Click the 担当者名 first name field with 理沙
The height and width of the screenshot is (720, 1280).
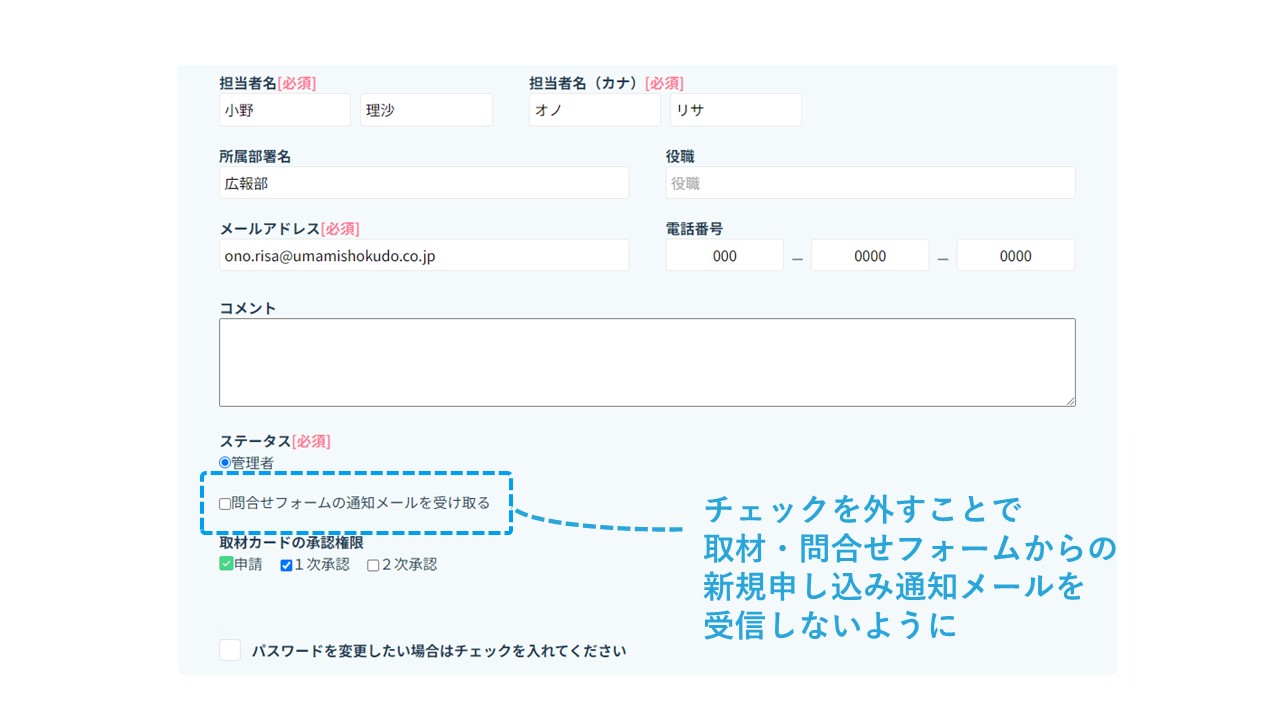tap(426, 110)
